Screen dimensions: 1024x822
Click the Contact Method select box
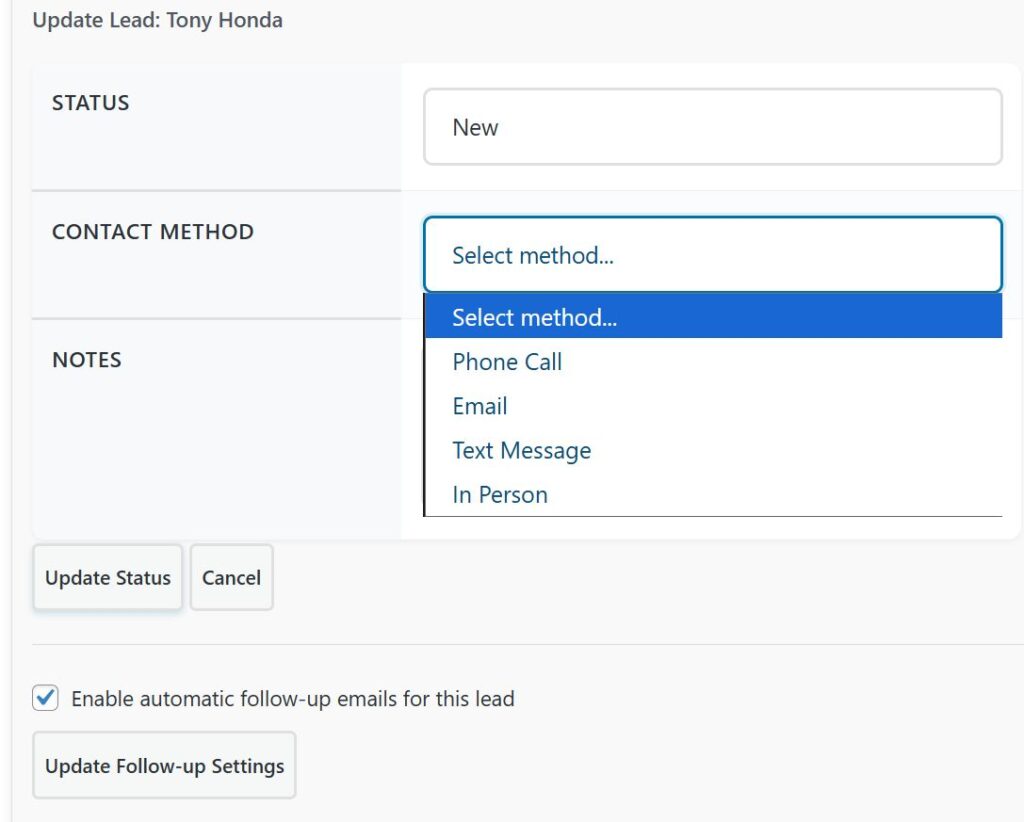(x=712, y=255)
